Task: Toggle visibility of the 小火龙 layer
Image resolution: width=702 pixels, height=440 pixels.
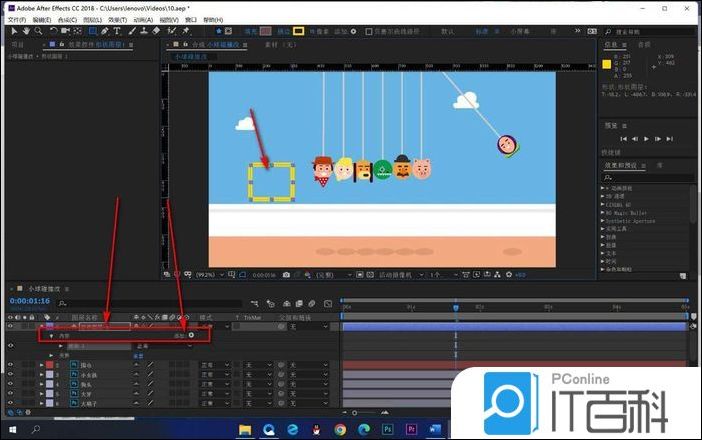Action: tap(11, 375)
